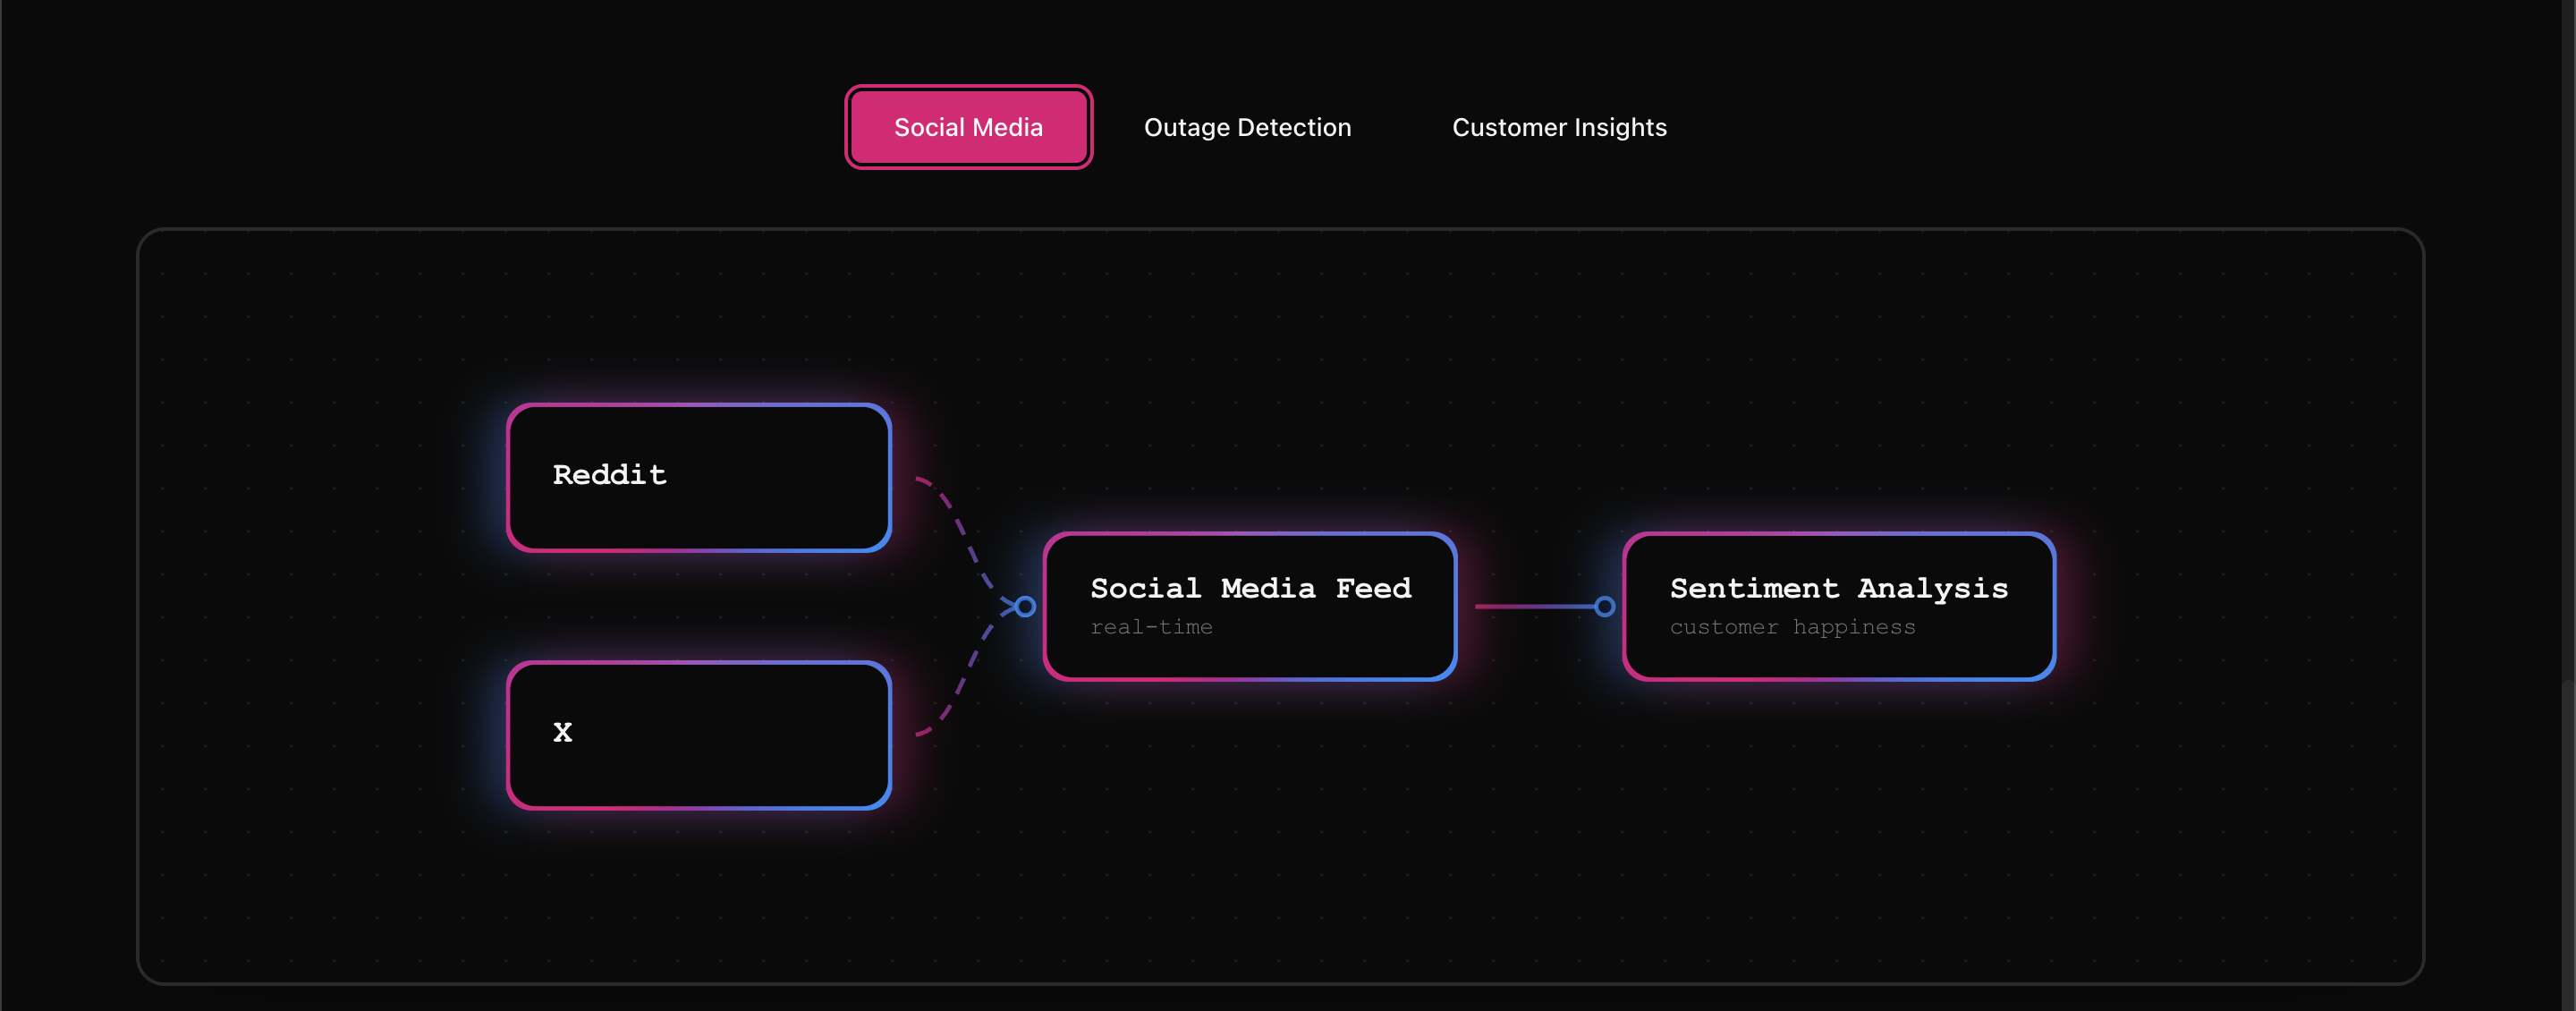The image size is (2576, 1011).
Task: Click the input handle circle on Sentiment Analysis
Action: tap(1604, 606)
